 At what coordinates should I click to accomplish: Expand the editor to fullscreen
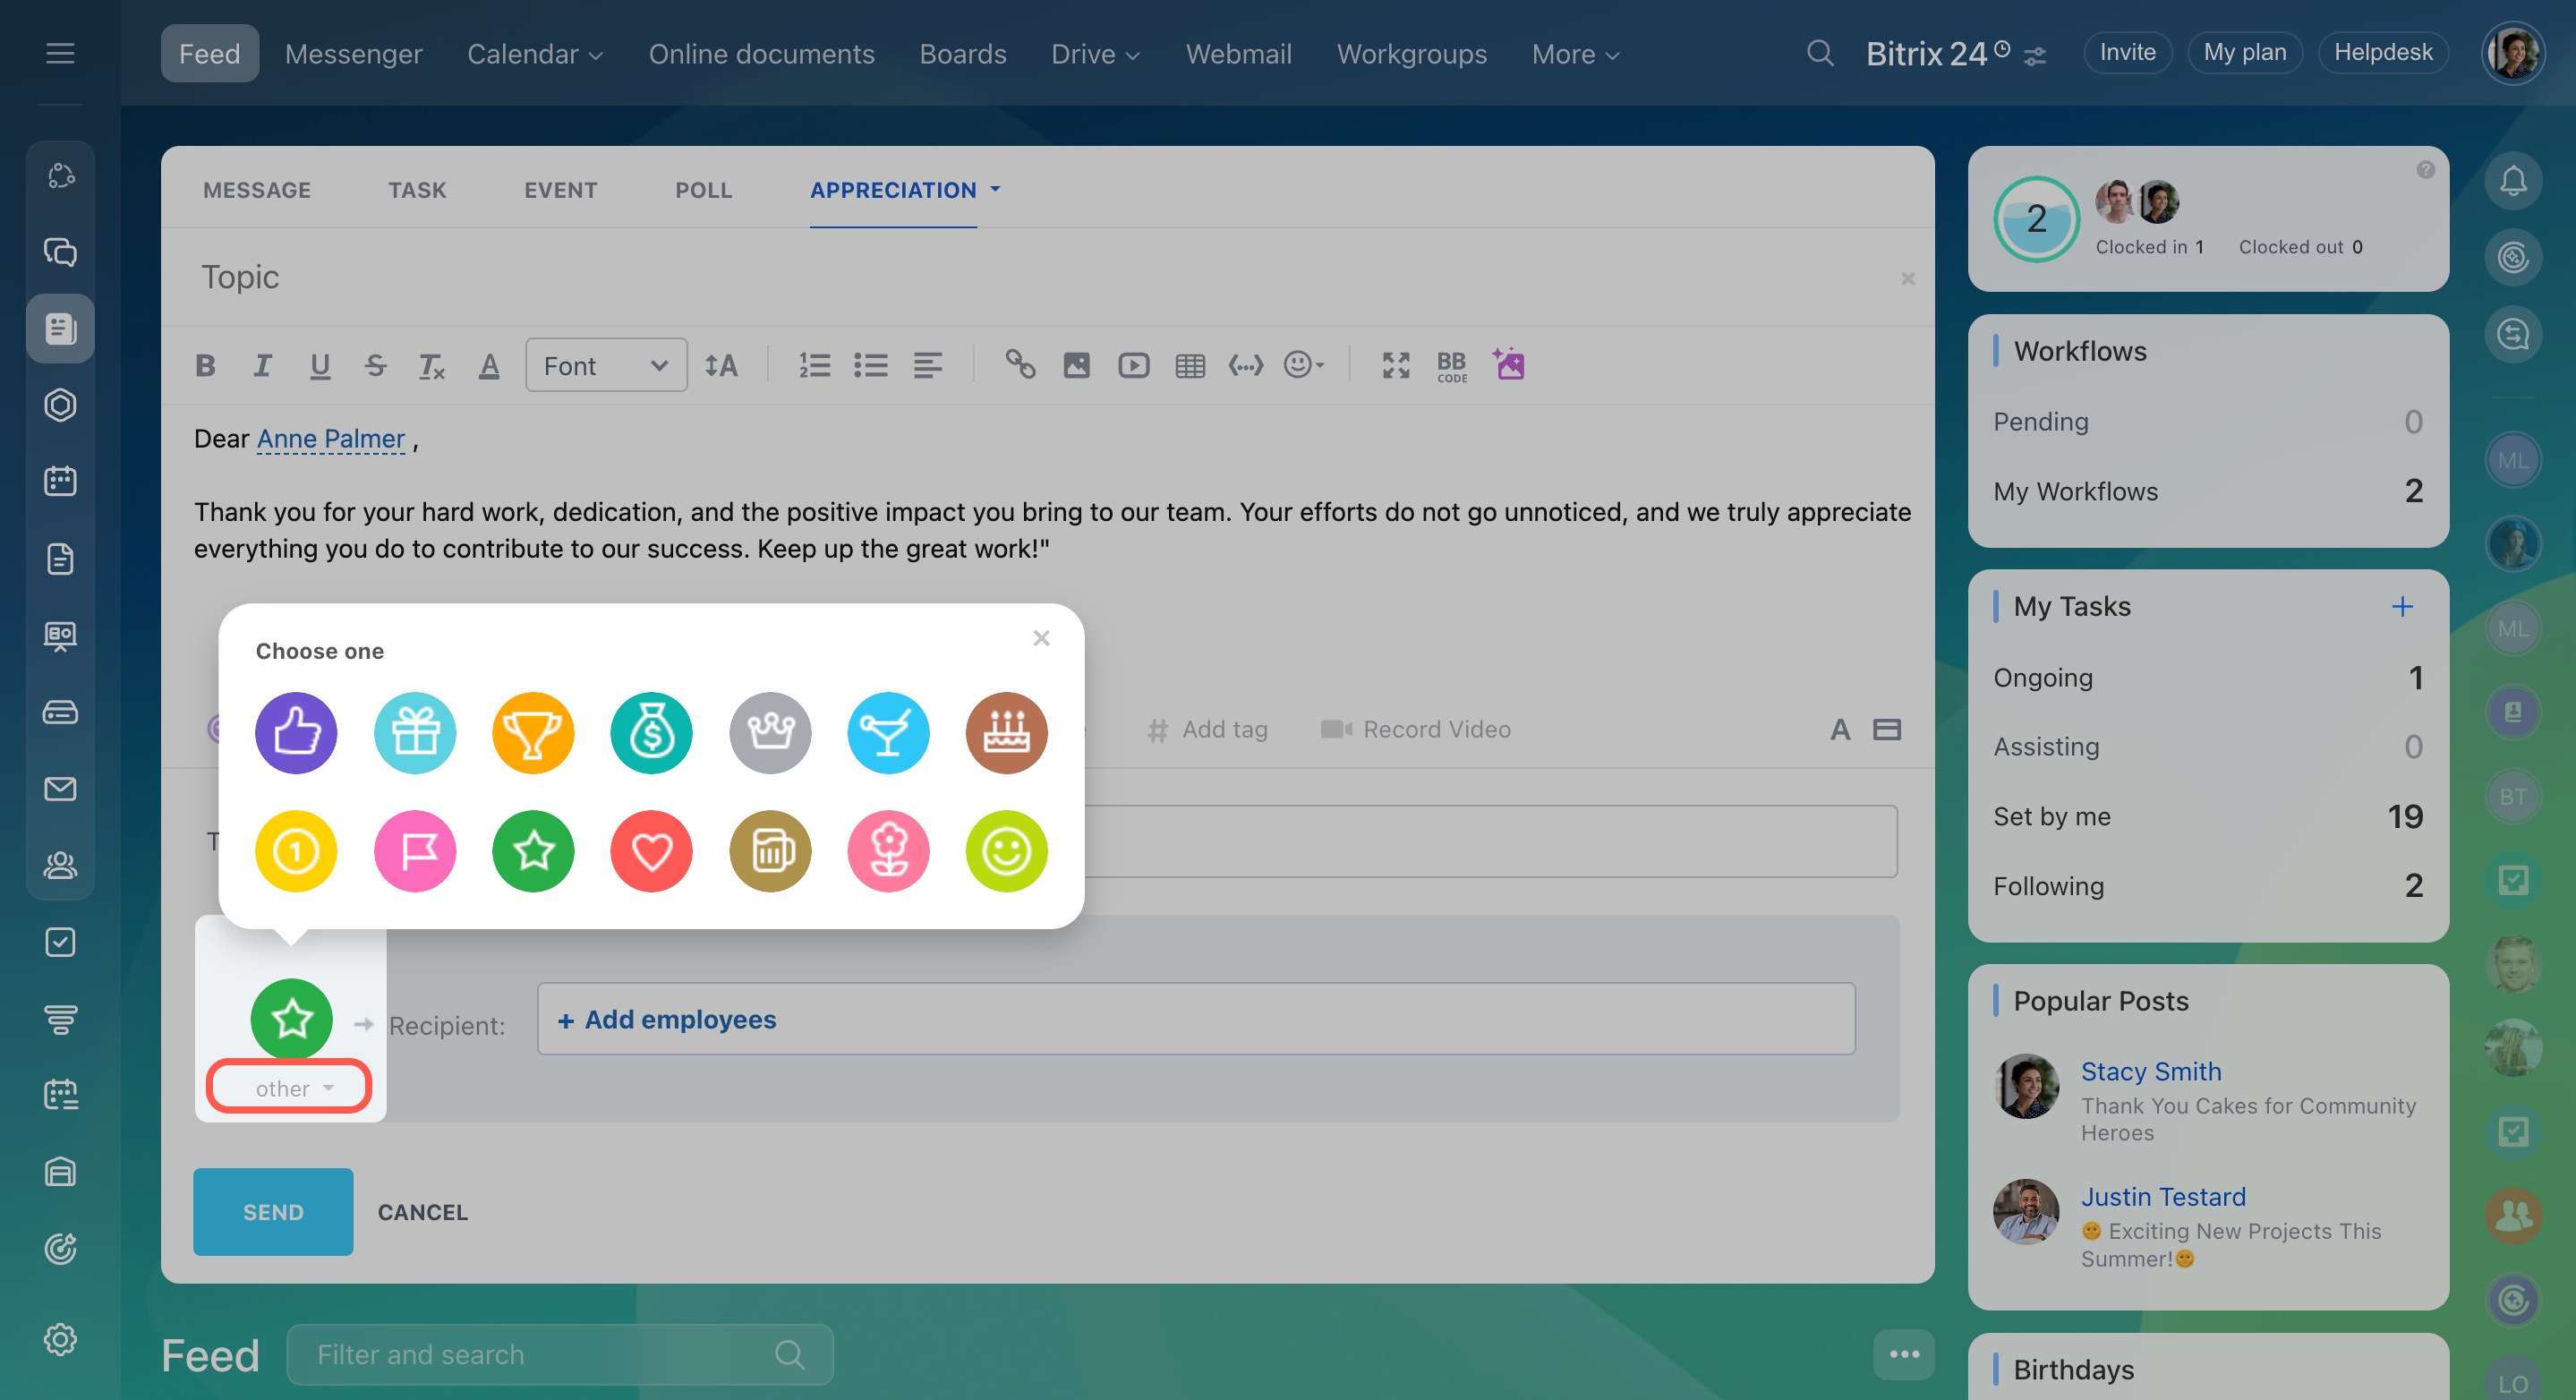tap(1396, 366)
